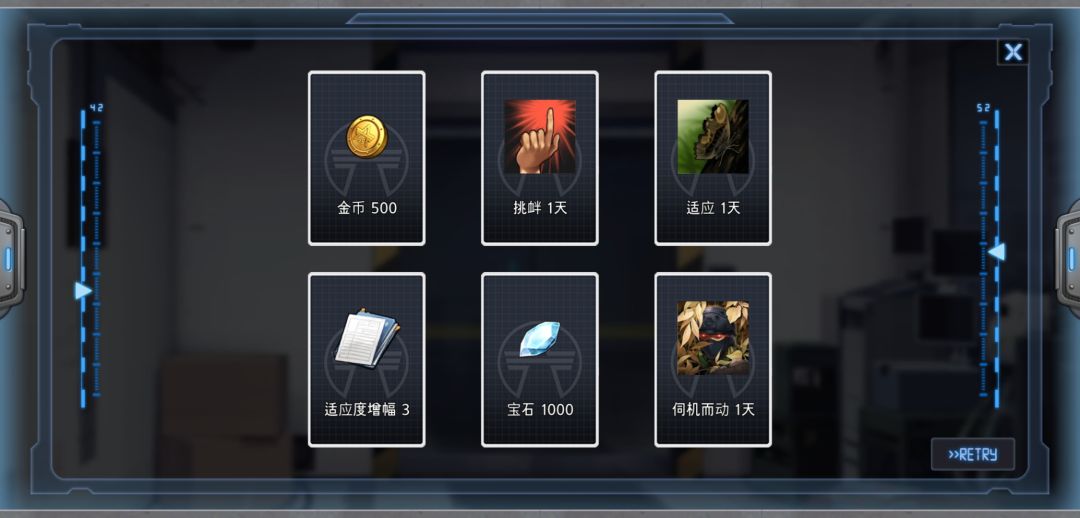Screen dimensions: 1080x518
Task: Click the RETRY button
Action: pos(973,455)
